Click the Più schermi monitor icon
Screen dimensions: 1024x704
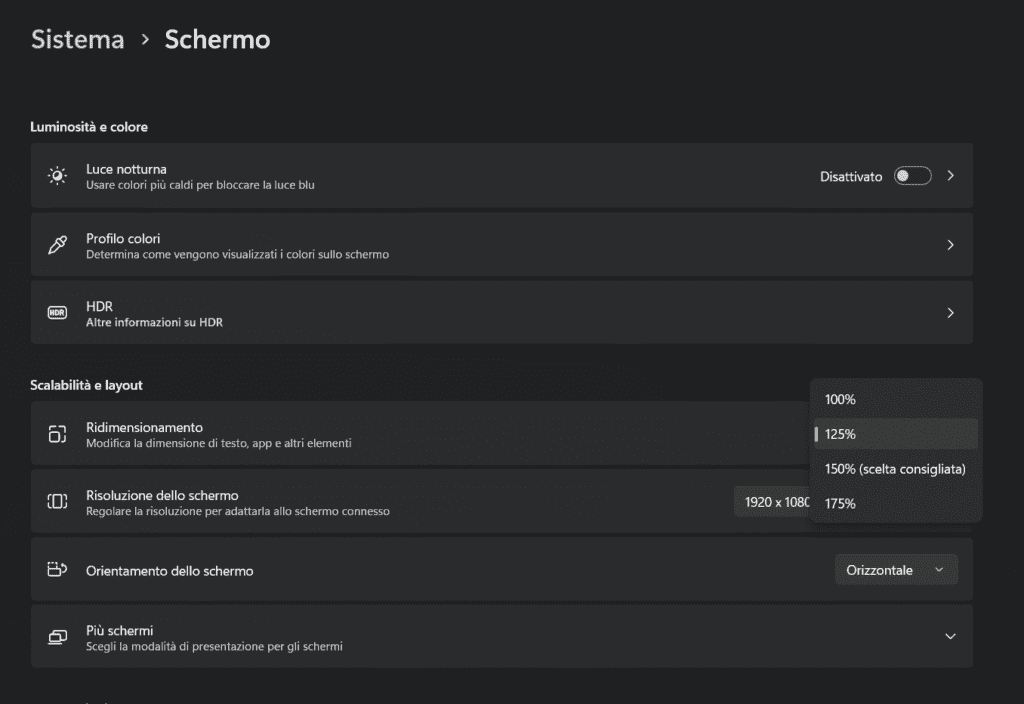point(57,637)
